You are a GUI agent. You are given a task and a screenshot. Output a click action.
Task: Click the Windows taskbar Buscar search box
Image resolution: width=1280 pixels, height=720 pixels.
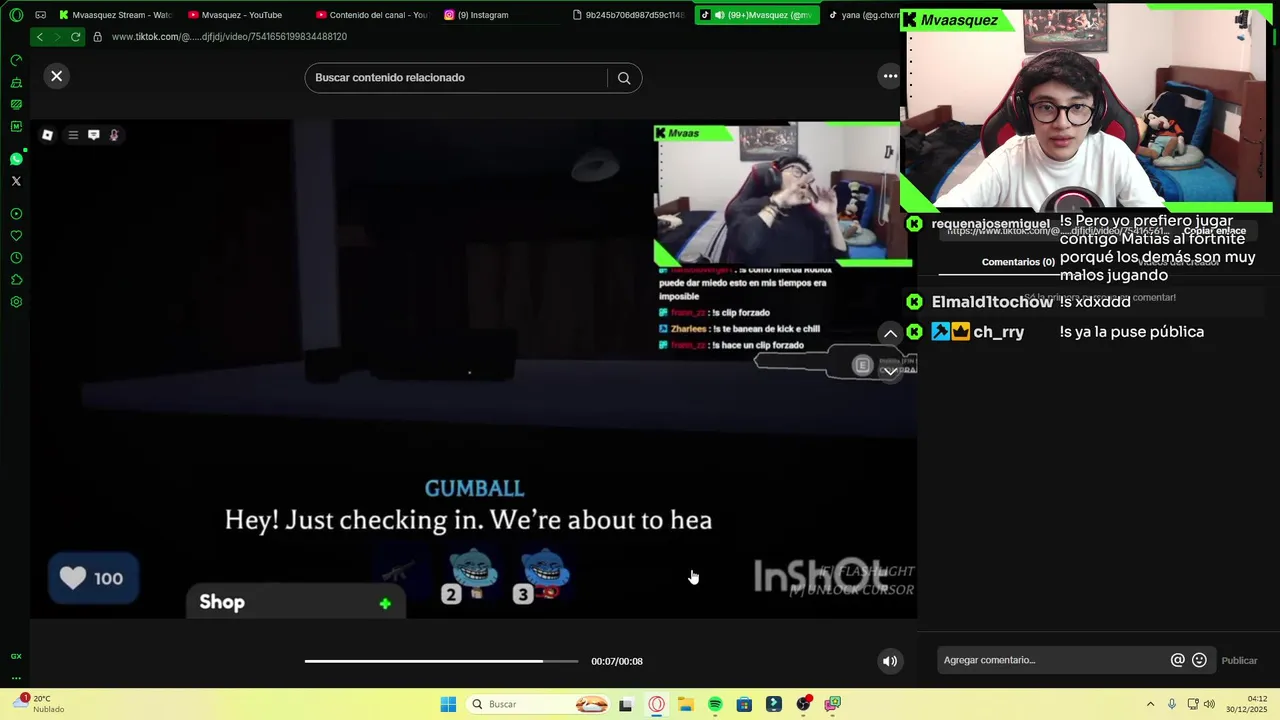point(538,704)
